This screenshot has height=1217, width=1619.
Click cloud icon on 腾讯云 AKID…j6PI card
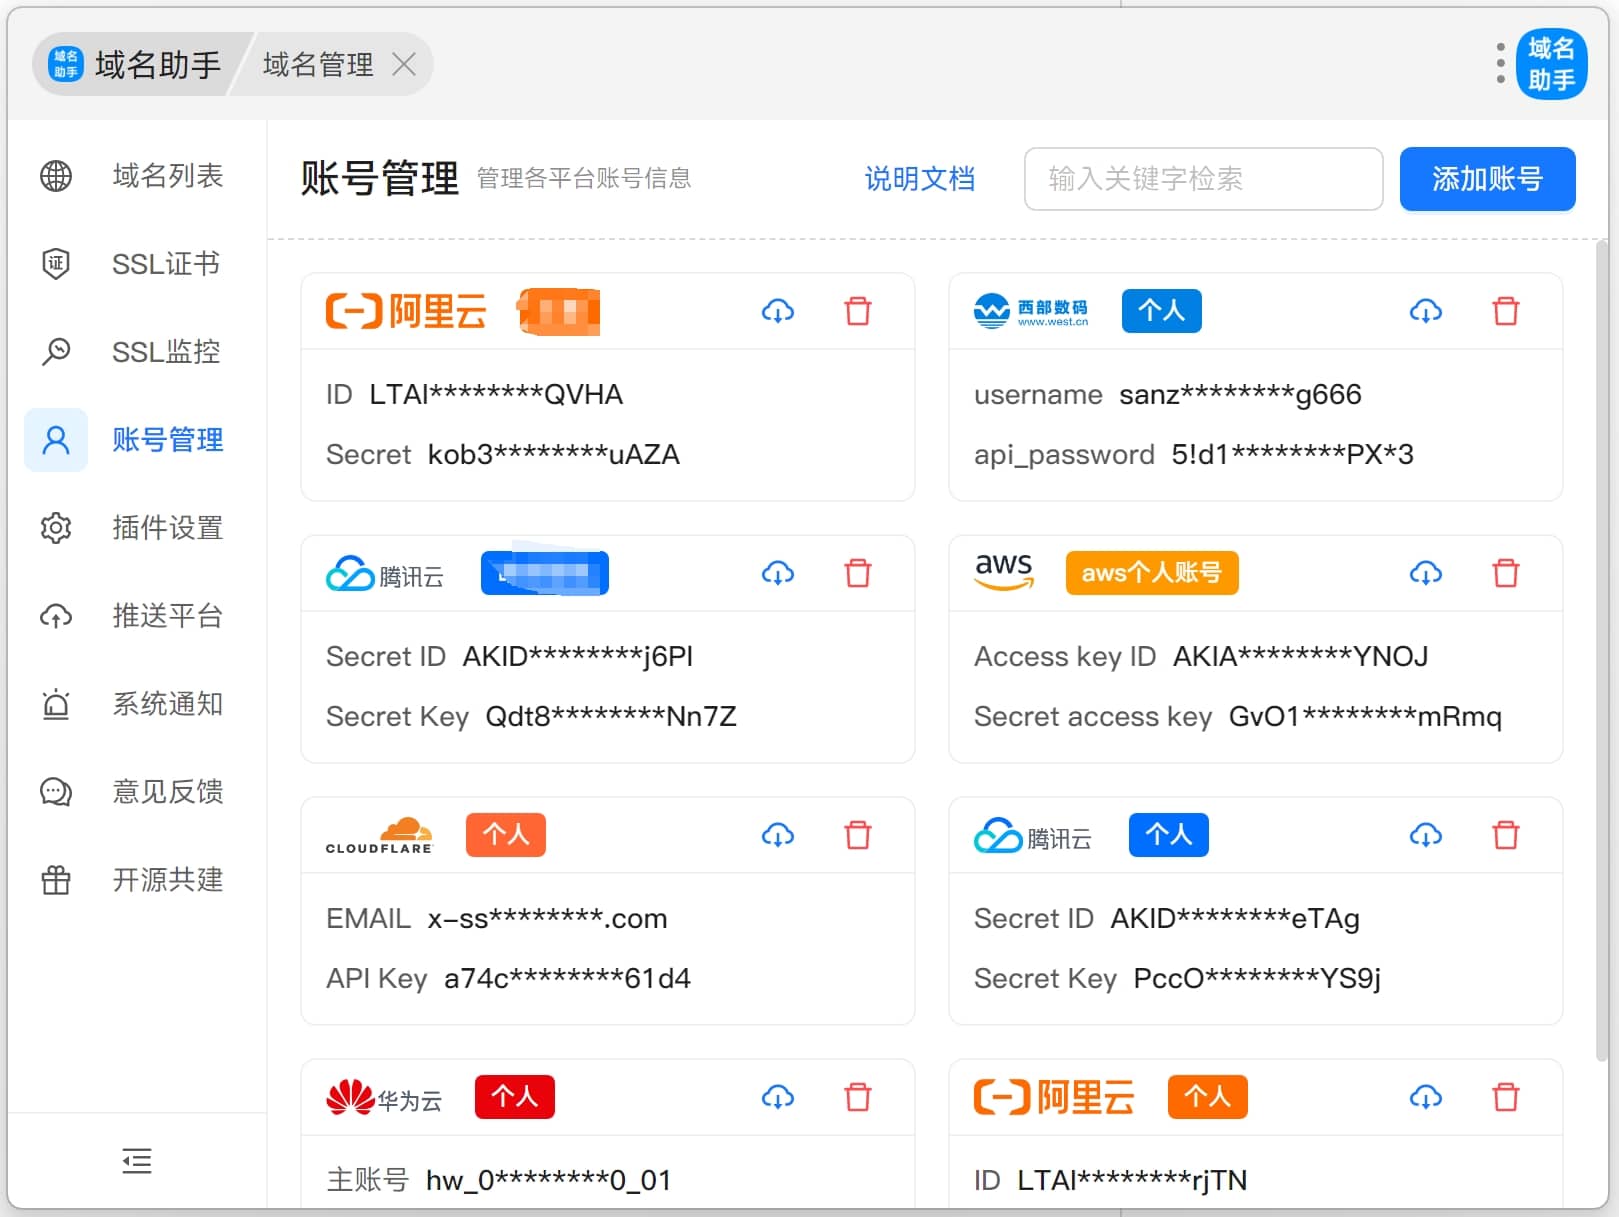point(778,573)
